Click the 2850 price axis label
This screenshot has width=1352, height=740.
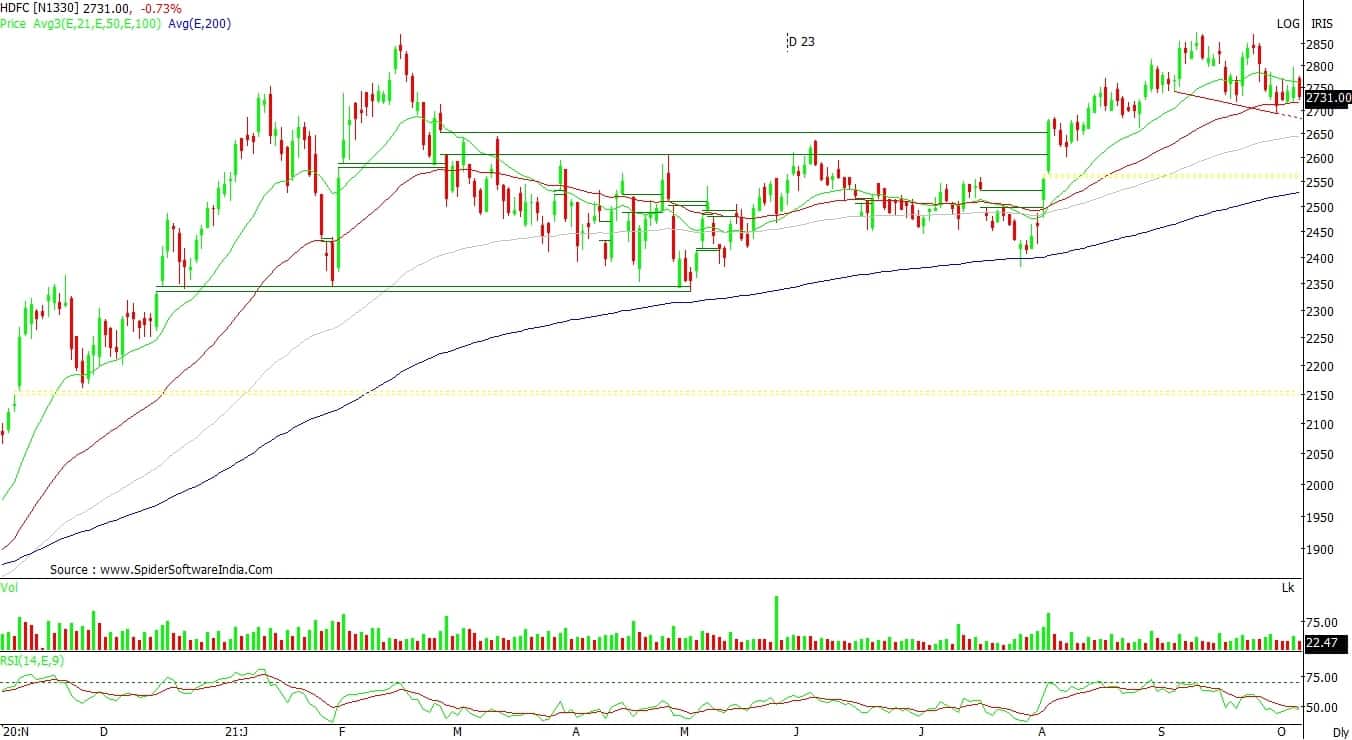[x=1321, y=45]
